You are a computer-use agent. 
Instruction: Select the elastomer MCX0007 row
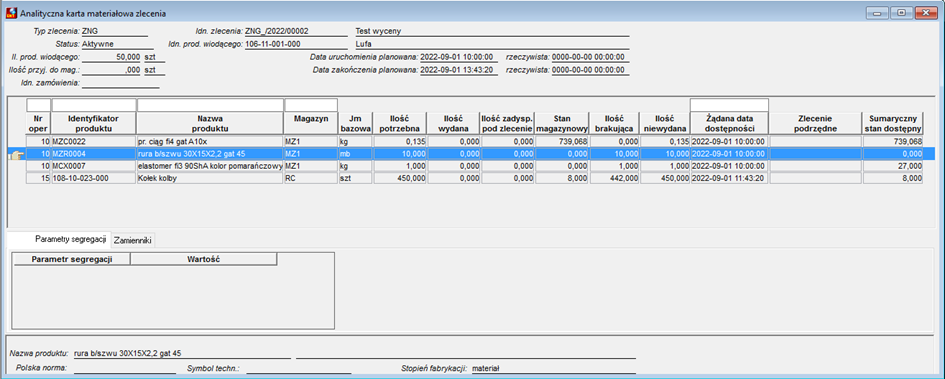click(x=474, y=166)
